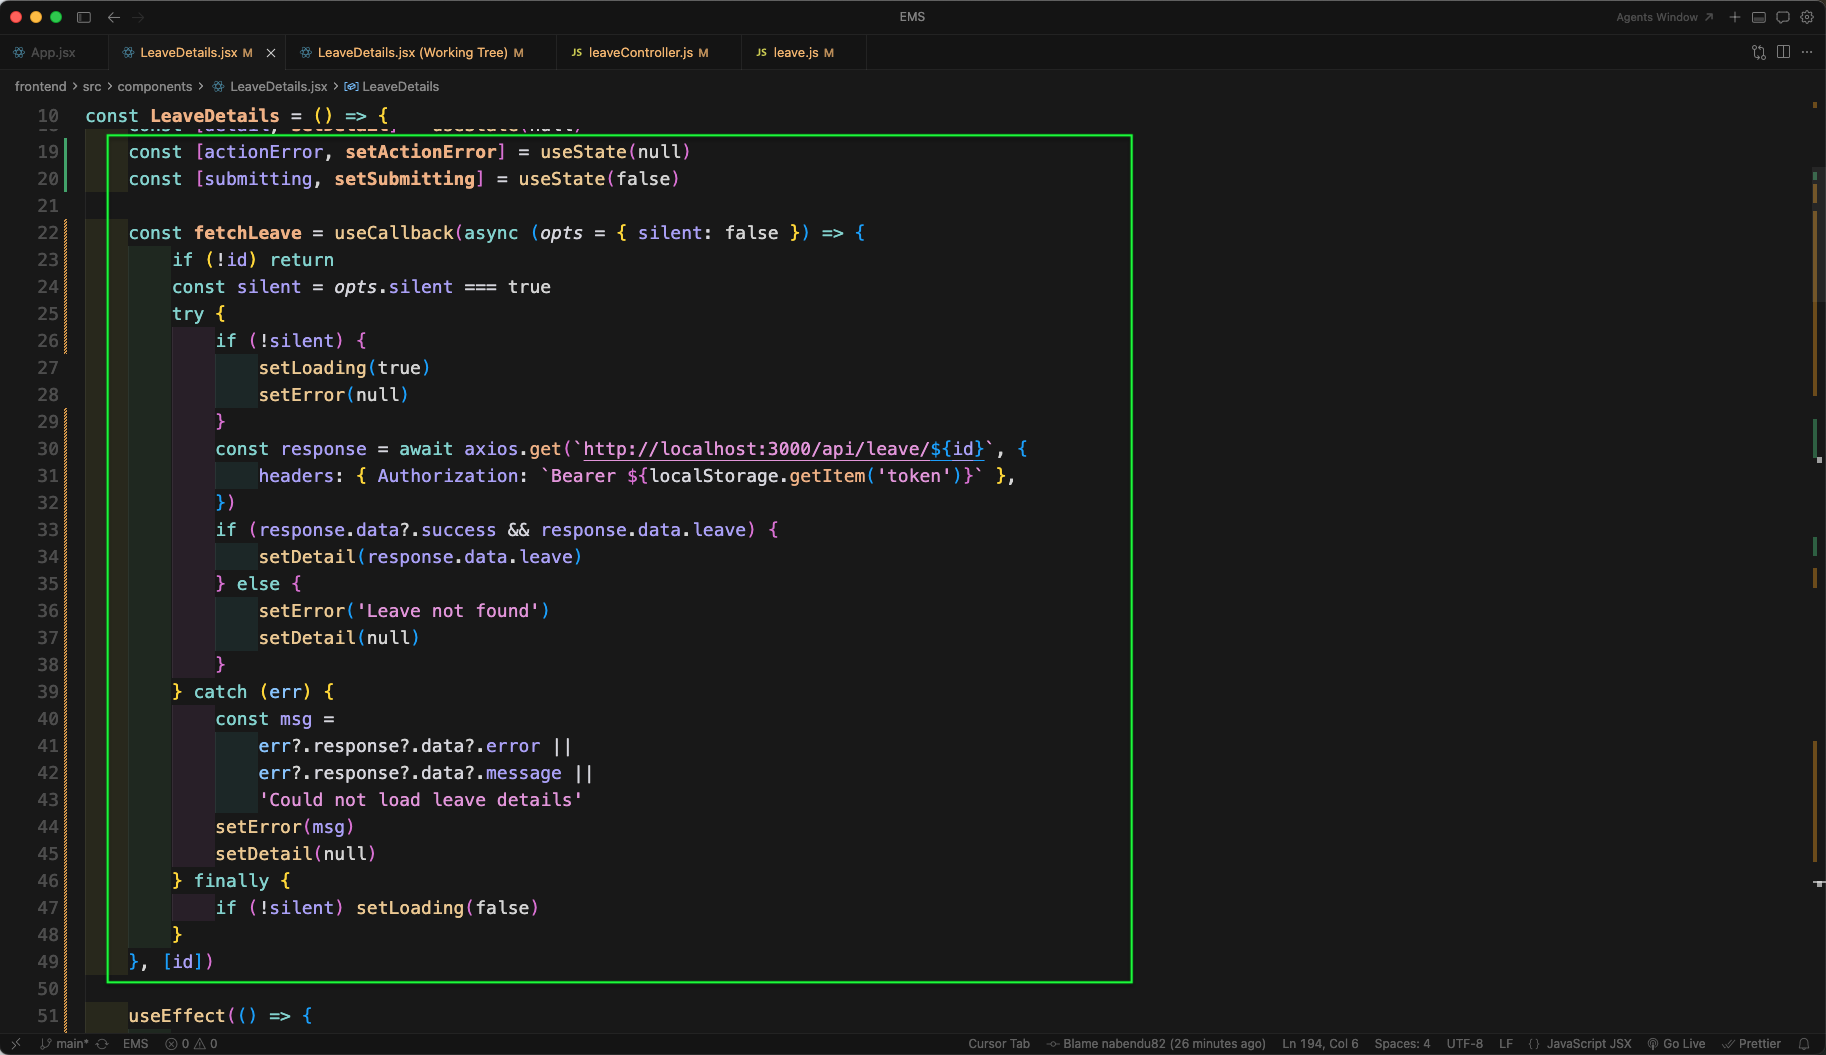
Task: Click the plus icon in title bar
Action: point(1735,17)
